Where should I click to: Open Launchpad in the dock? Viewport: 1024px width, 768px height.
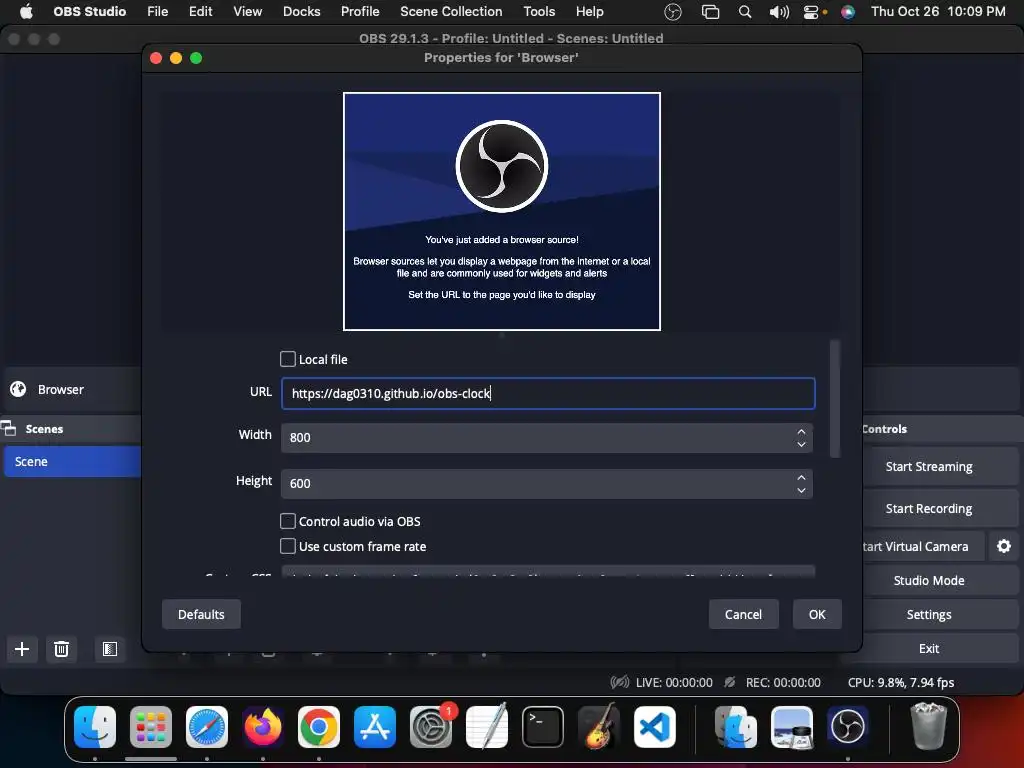(151, 727)
